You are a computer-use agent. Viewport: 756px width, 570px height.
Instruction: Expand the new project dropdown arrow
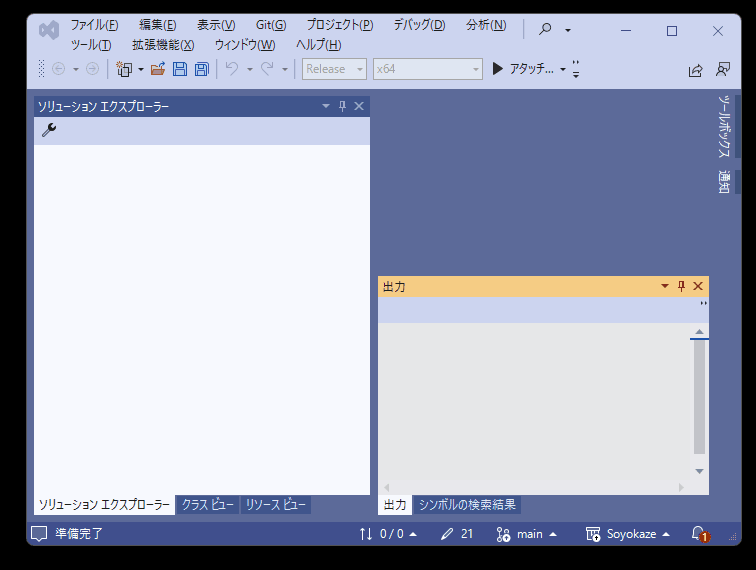[141, 69]
